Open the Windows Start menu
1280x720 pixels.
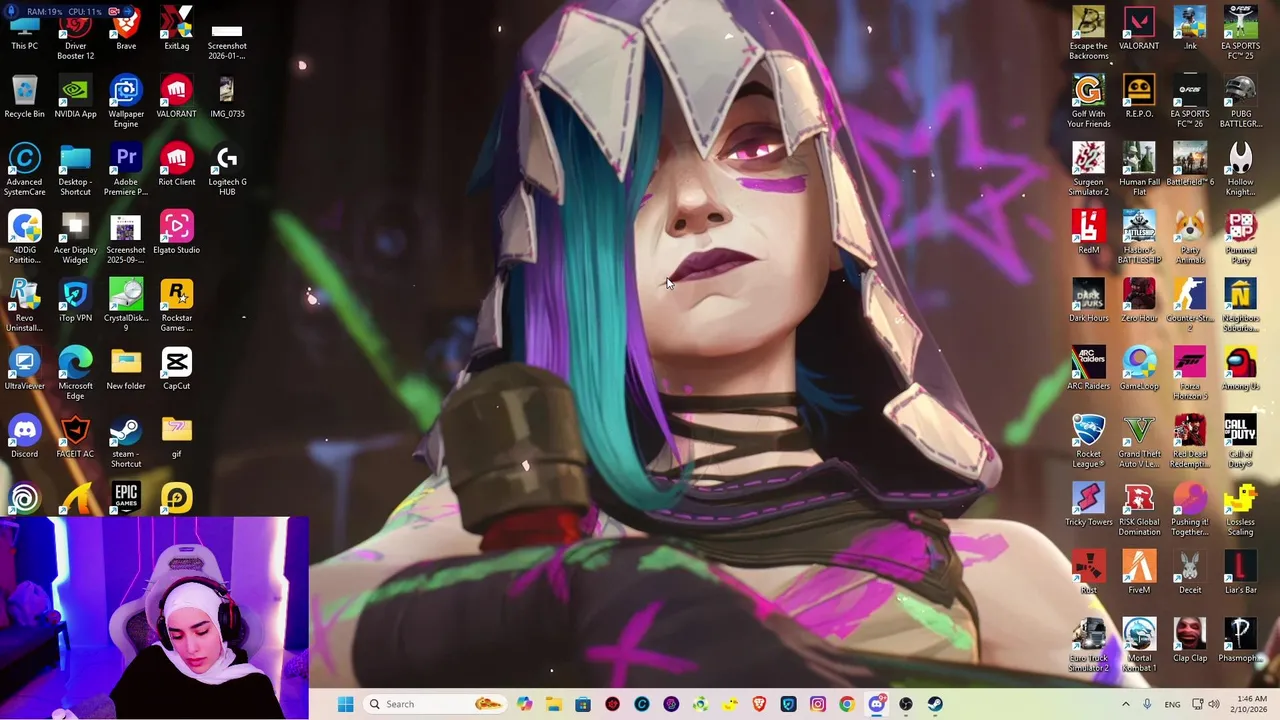pyautogui.click(x=345, y=704)
